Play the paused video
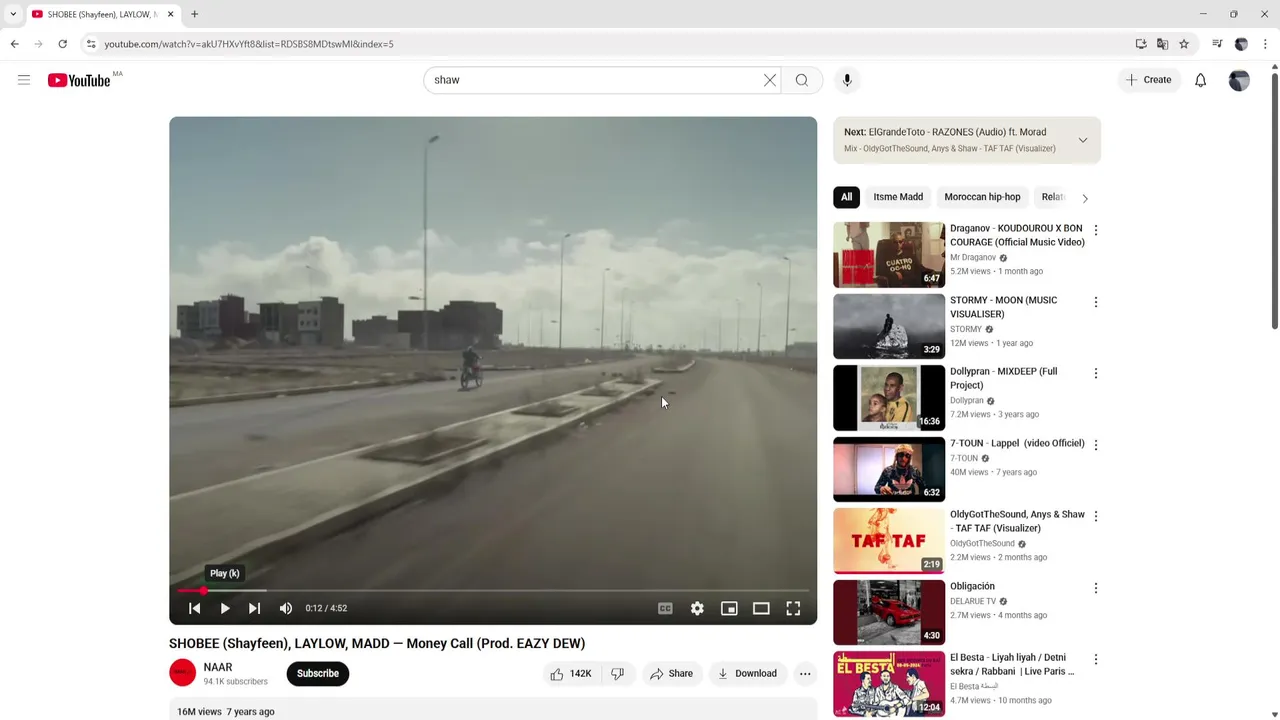 (225, 608)
